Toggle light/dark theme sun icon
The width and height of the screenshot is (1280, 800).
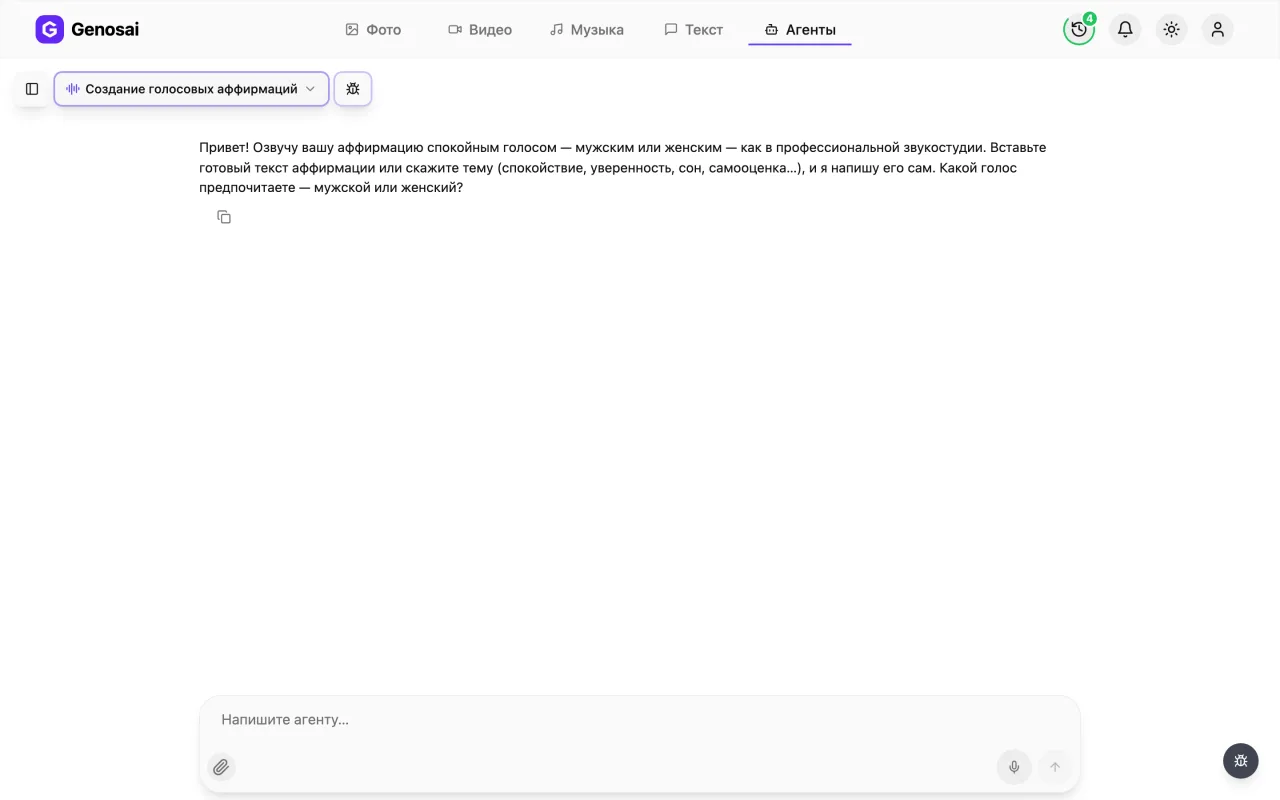(x=1171, y=29)
